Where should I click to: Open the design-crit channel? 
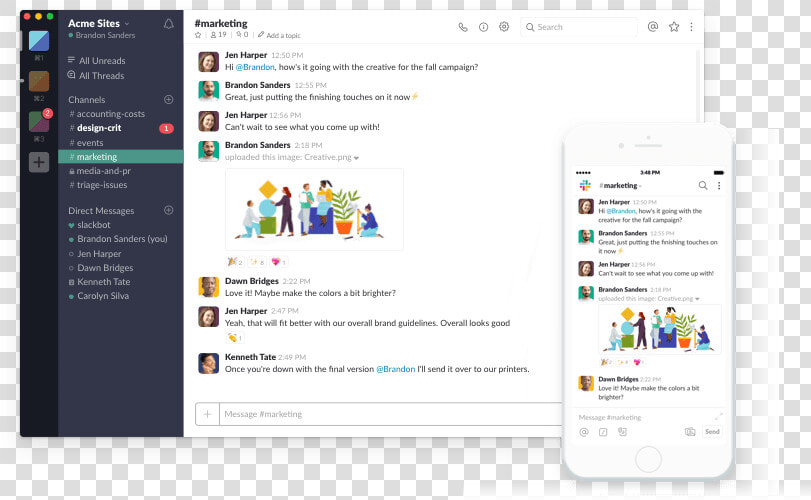click(x=95, y=128)
